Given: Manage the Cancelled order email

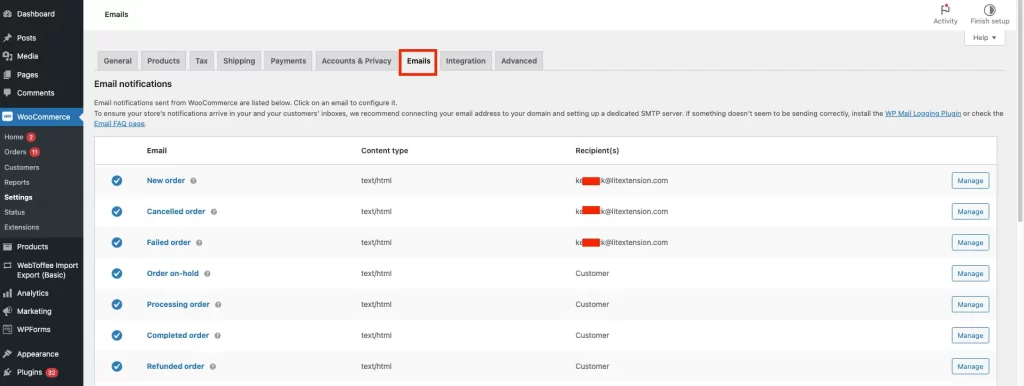Looking at the screenshot, I should (970, 212).
